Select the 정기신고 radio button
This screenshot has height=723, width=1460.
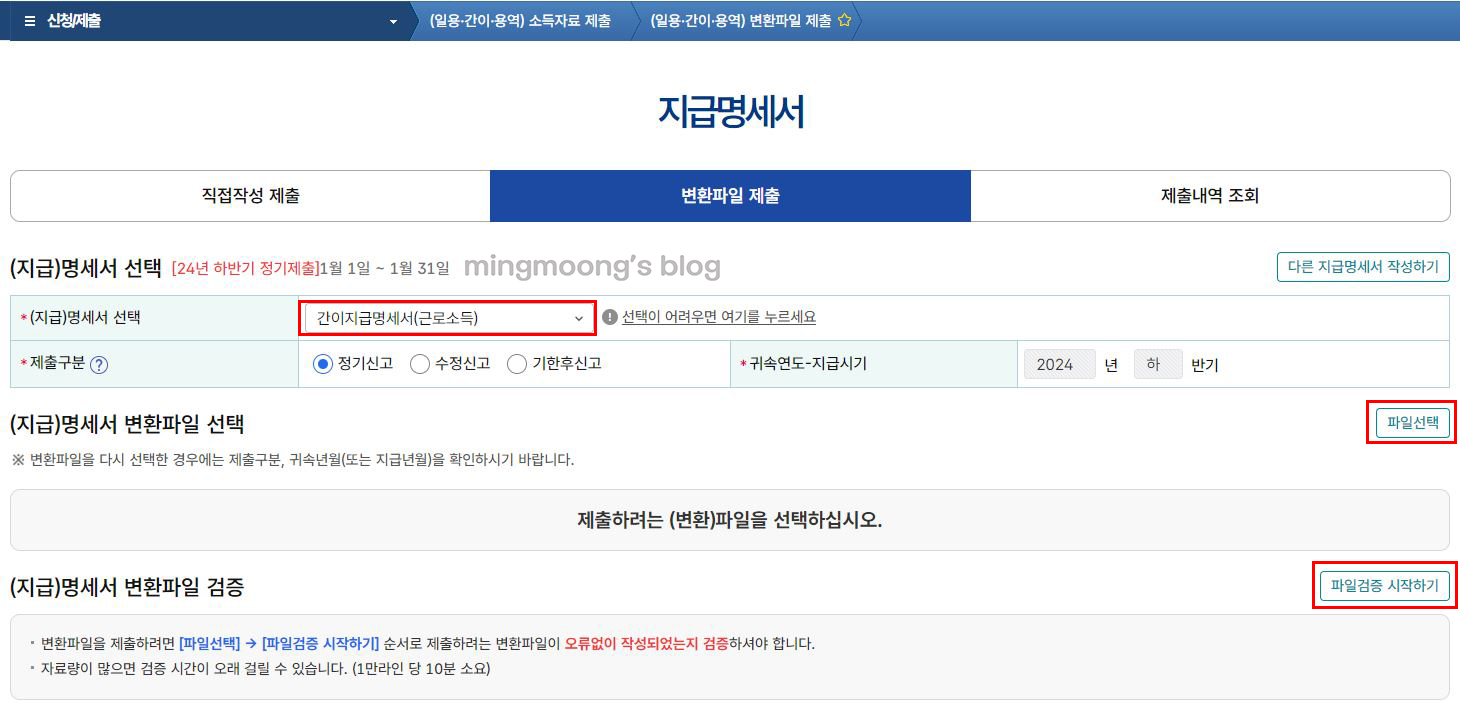[x=322, y=363]
